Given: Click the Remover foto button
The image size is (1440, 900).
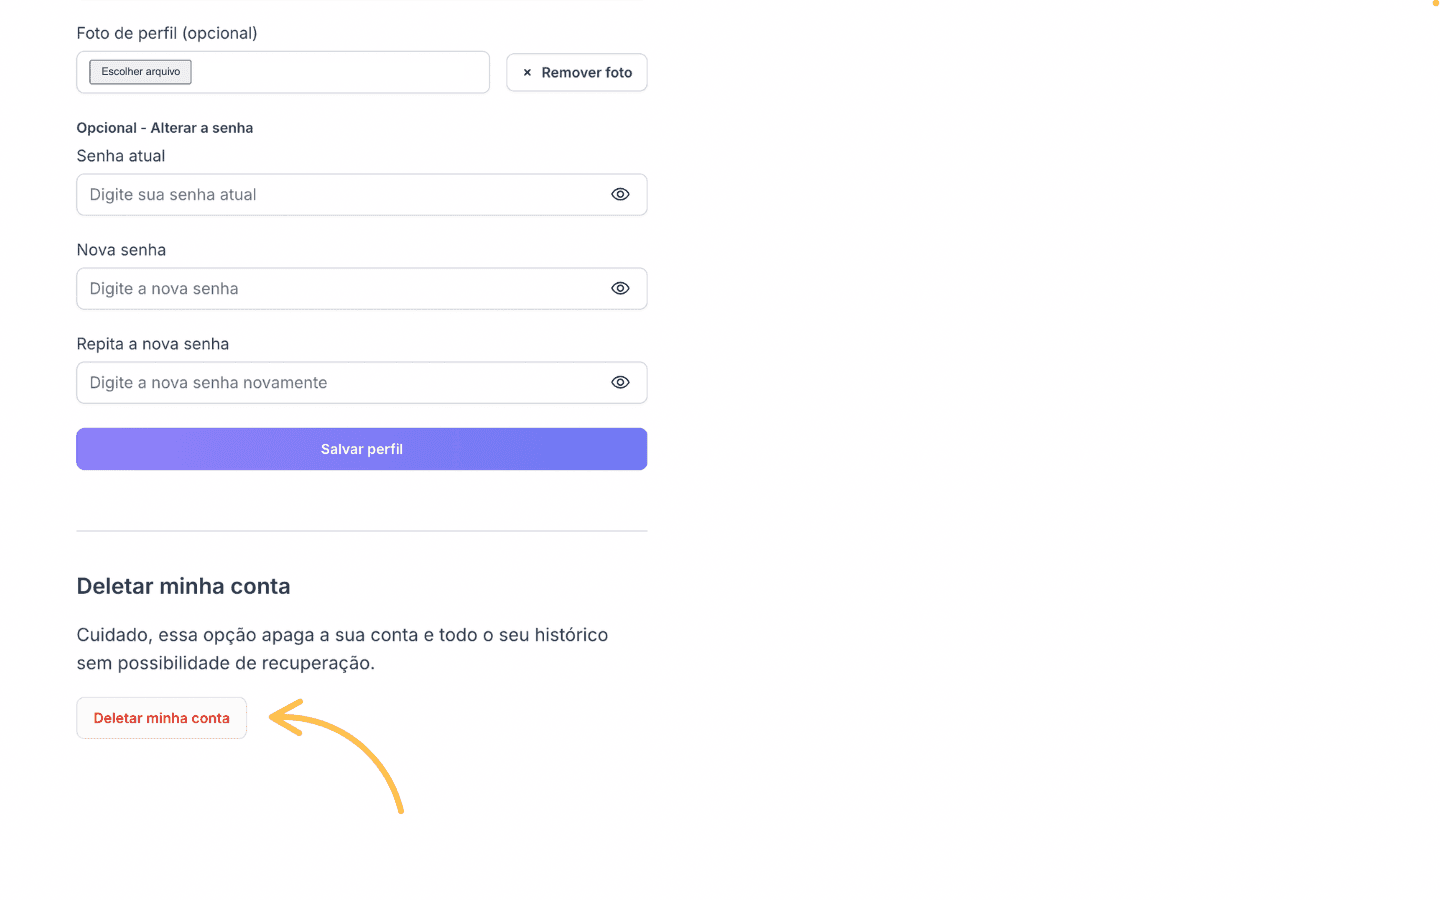Looking at the screenshot, I should coord(577,72).
